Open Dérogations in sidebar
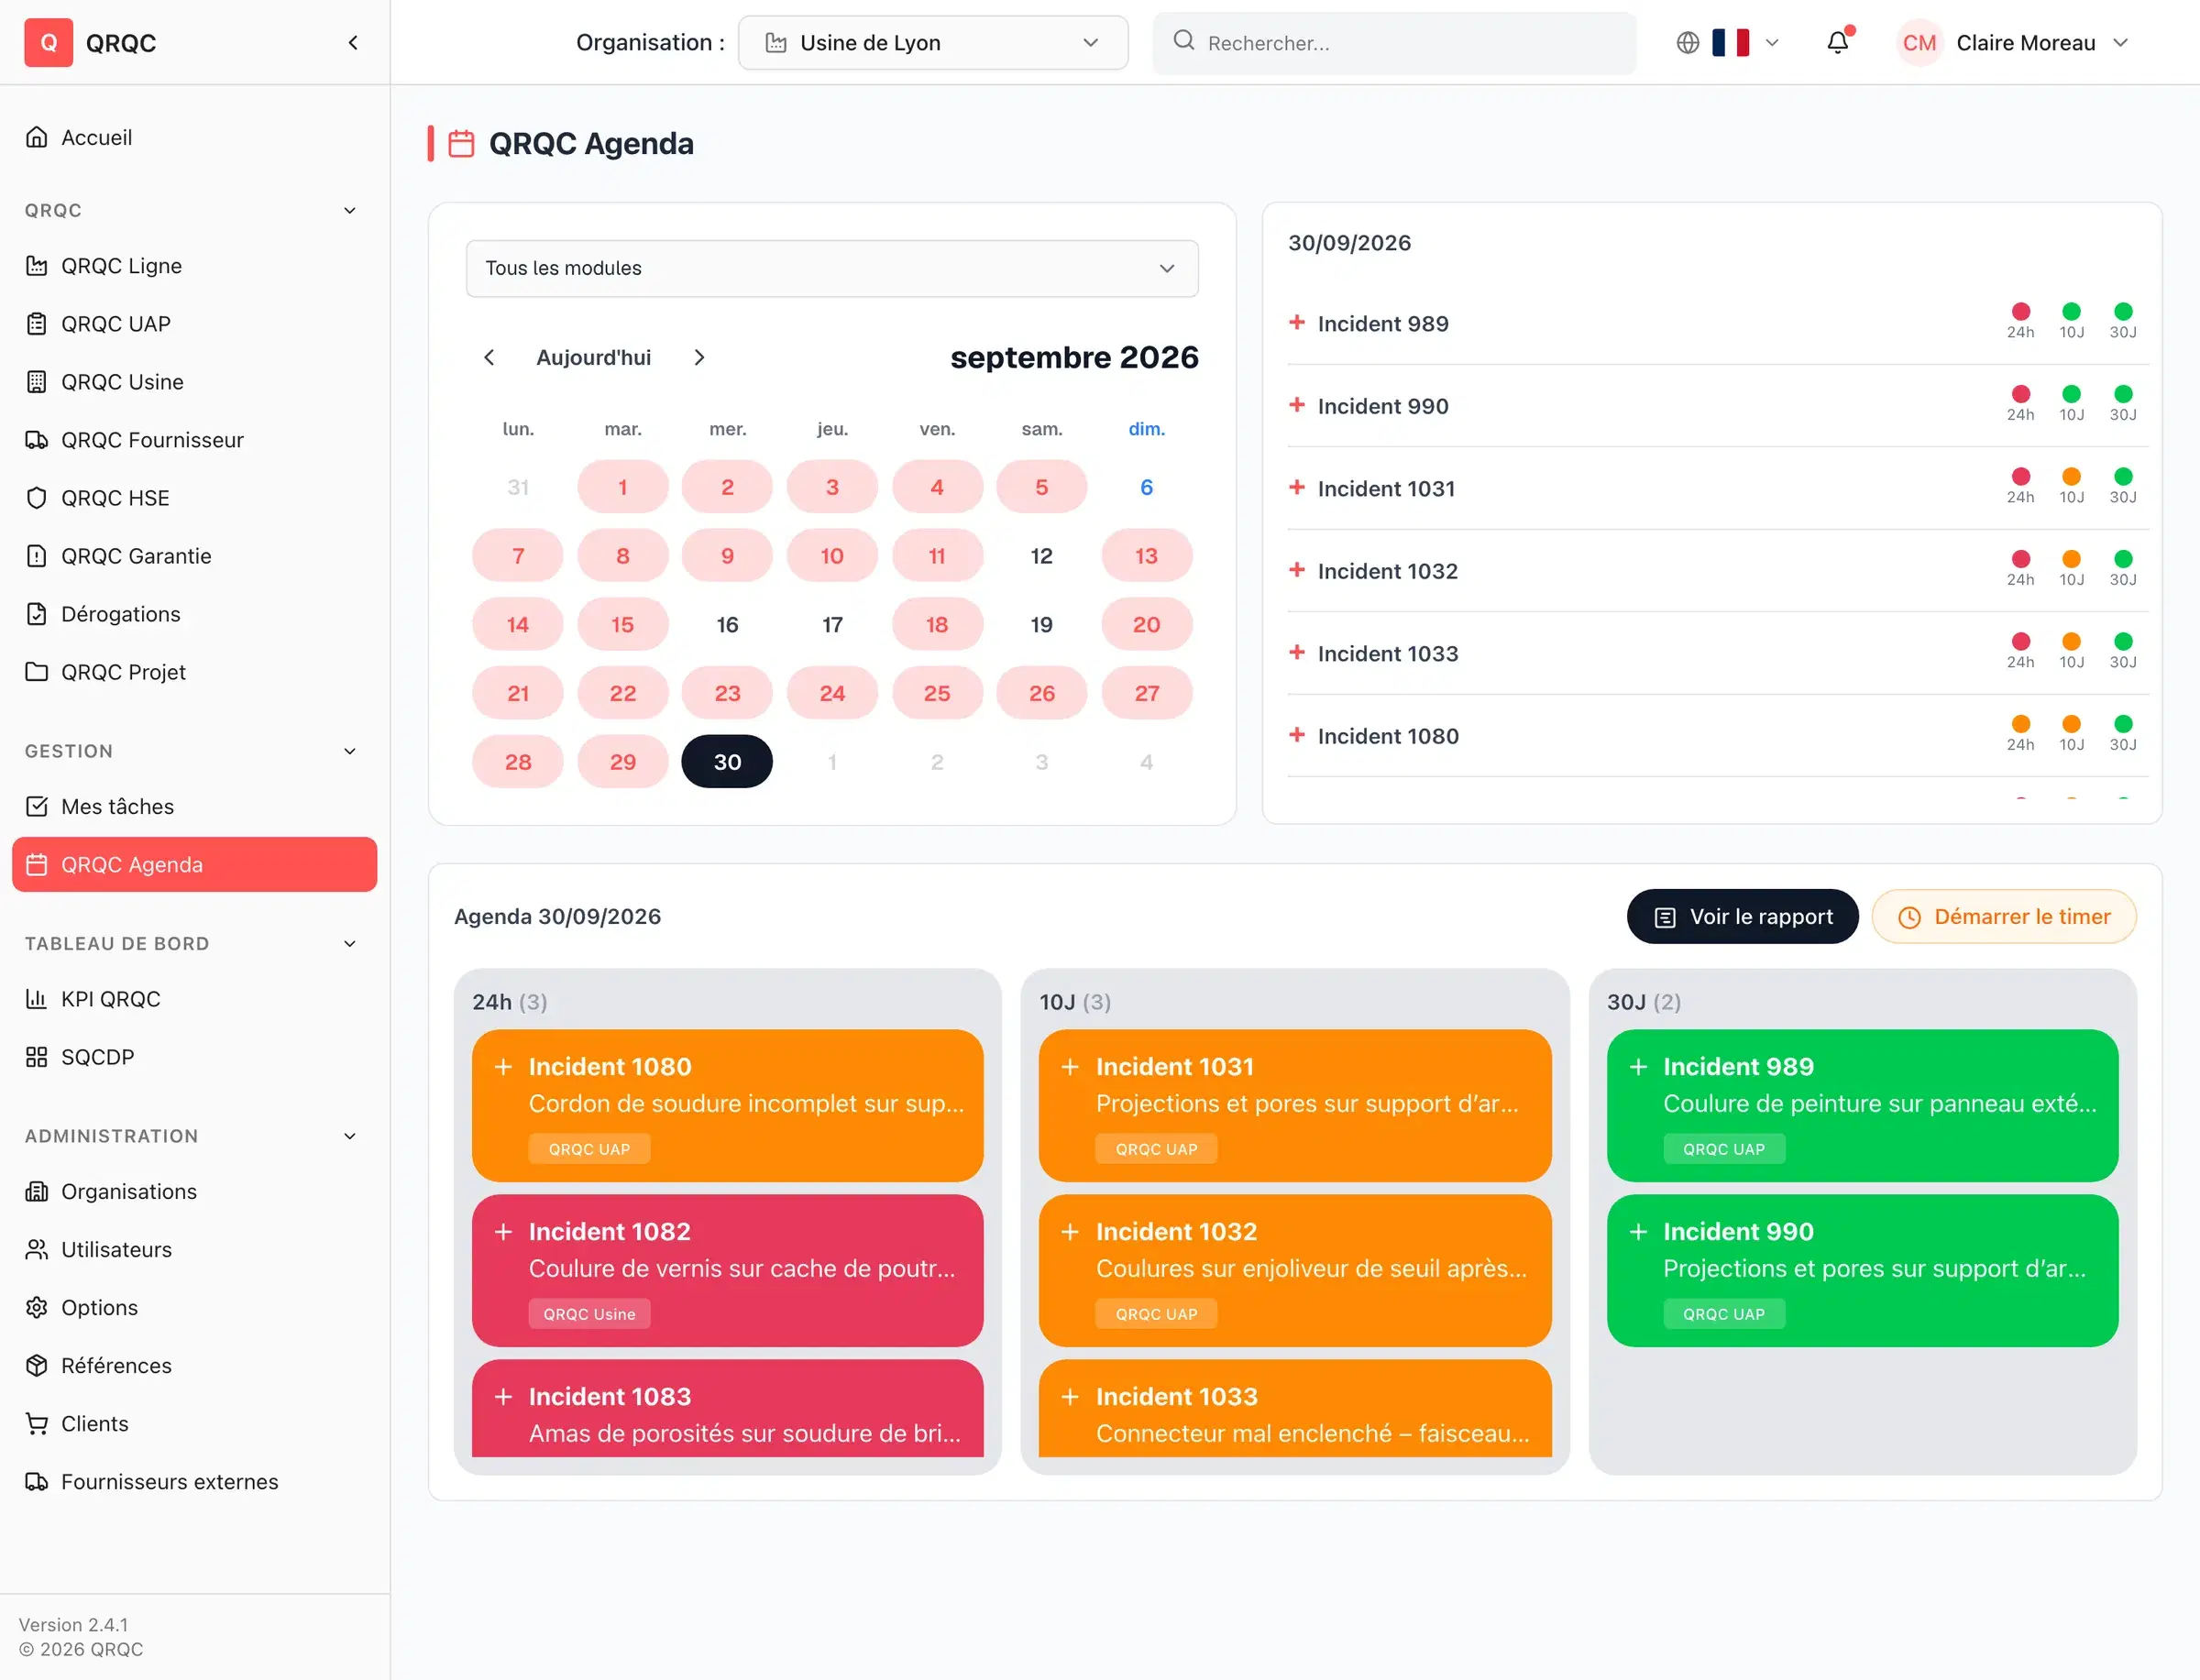Viewport: 2200px width, 1680px height. [194, 614]
